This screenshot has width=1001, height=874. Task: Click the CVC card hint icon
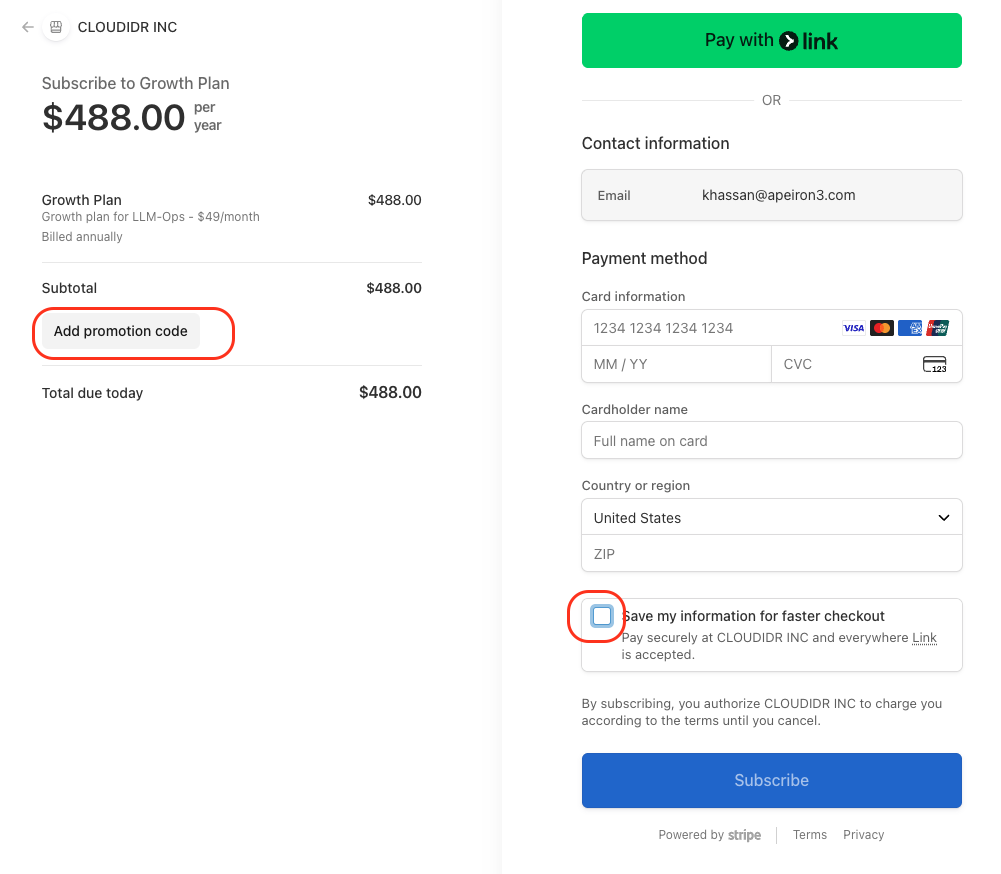click(934, 364)
